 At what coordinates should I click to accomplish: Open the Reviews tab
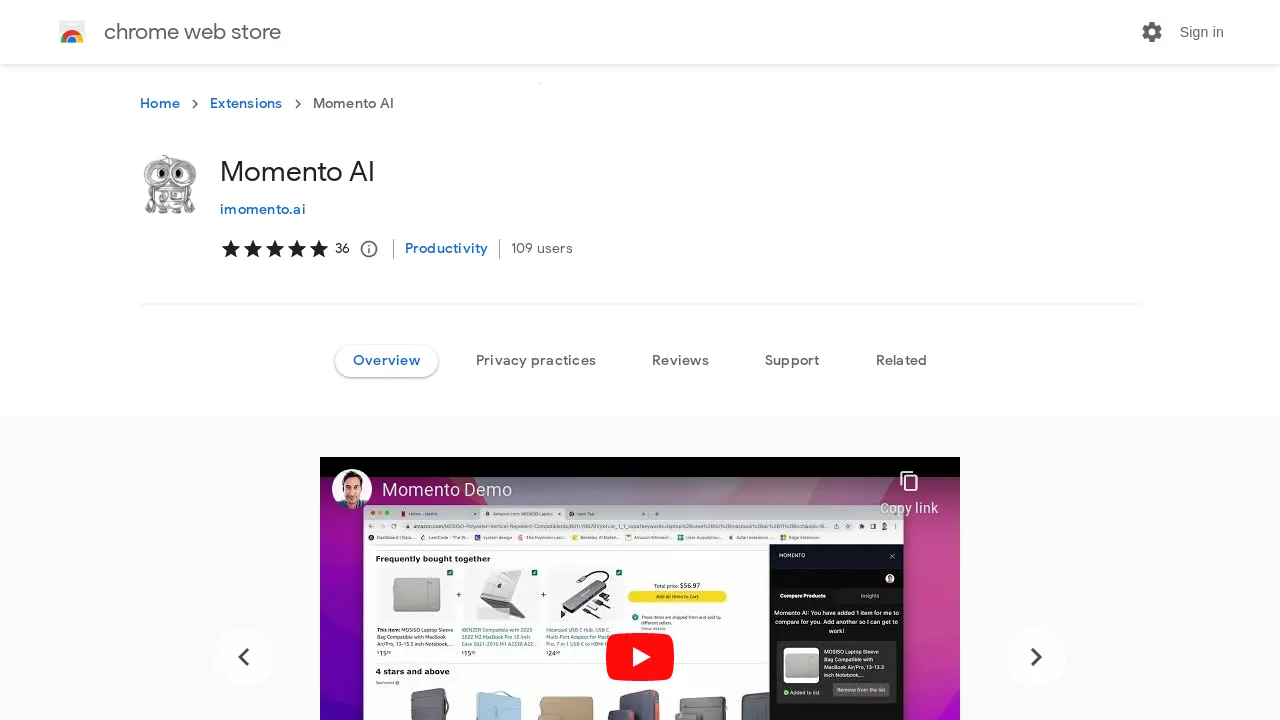coord(680,361)
